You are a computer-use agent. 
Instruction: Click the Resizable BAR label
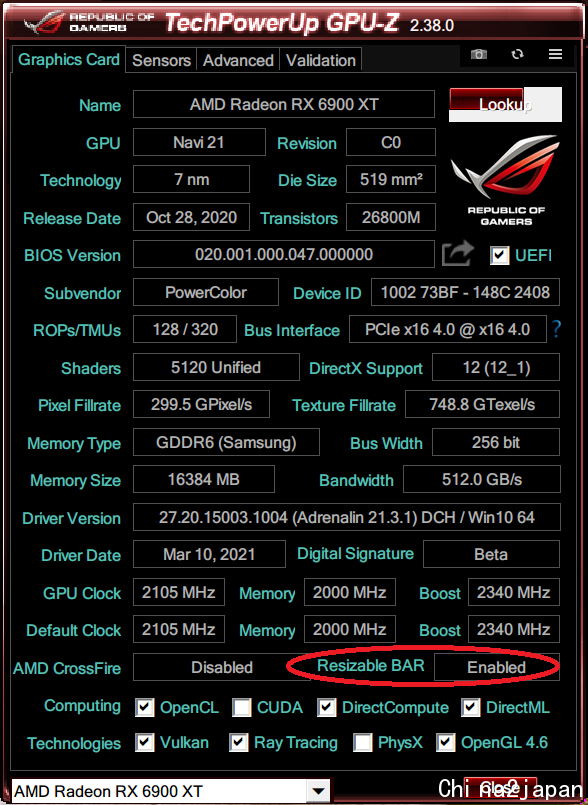pyautogui.click(x=371, y=665)
